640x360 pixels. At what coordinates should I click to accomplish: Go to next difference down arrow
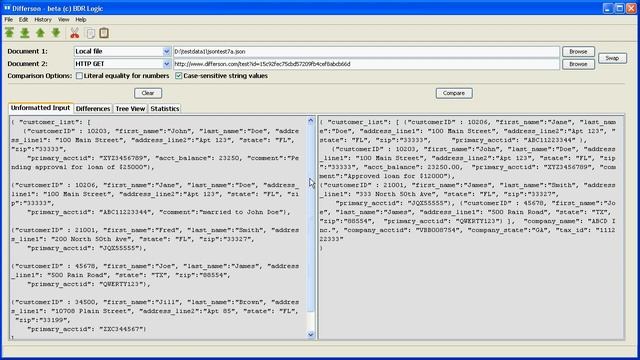pyautogui.click(x=56, y=33)
